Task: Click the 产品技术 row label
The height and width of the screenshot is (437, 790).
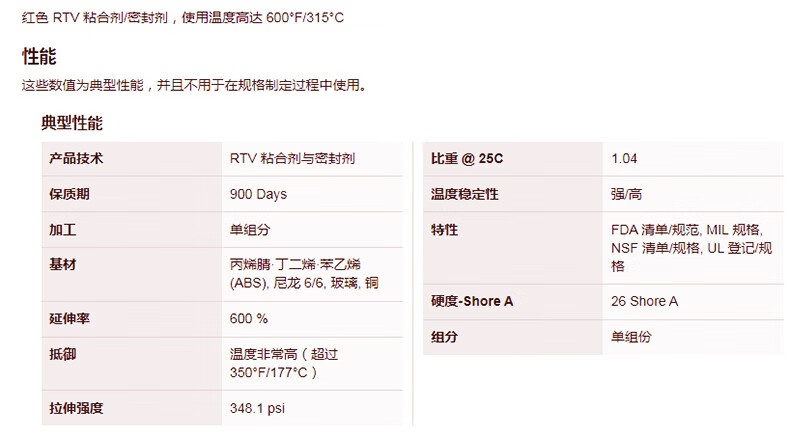Action: click(x=76, y=158)
